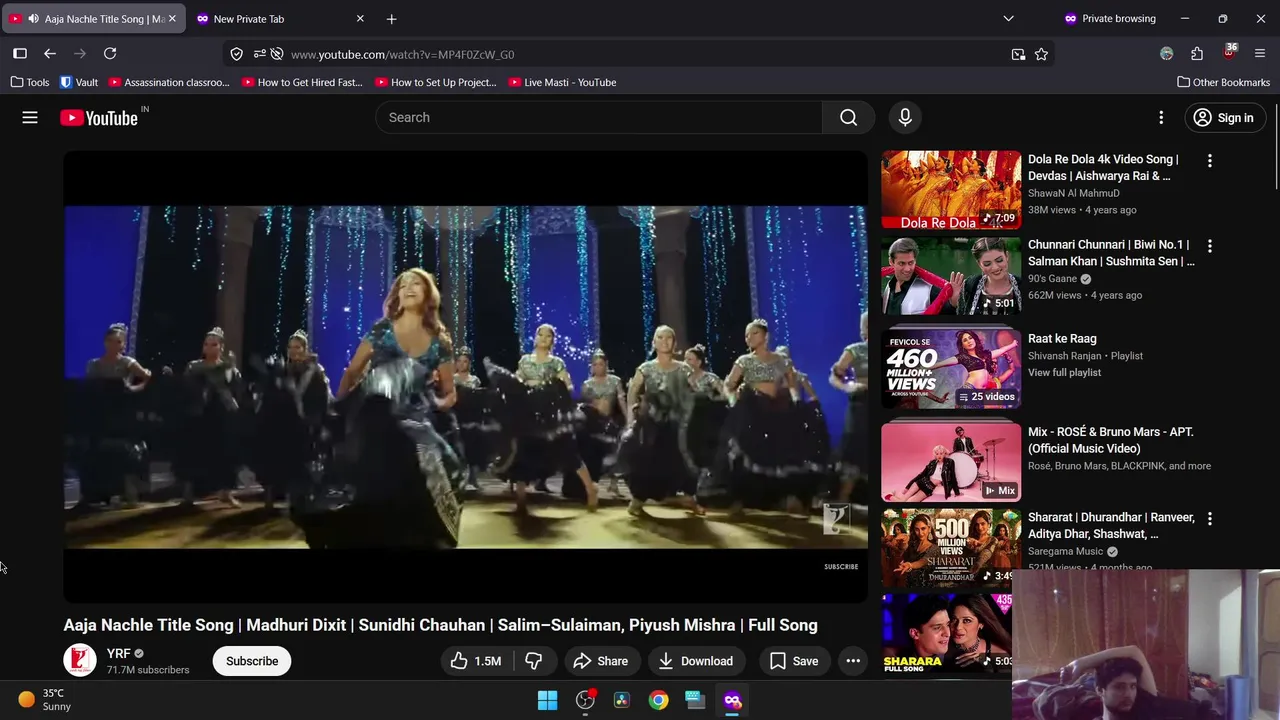Close the New Private Tab

click(x=360, y=19)
